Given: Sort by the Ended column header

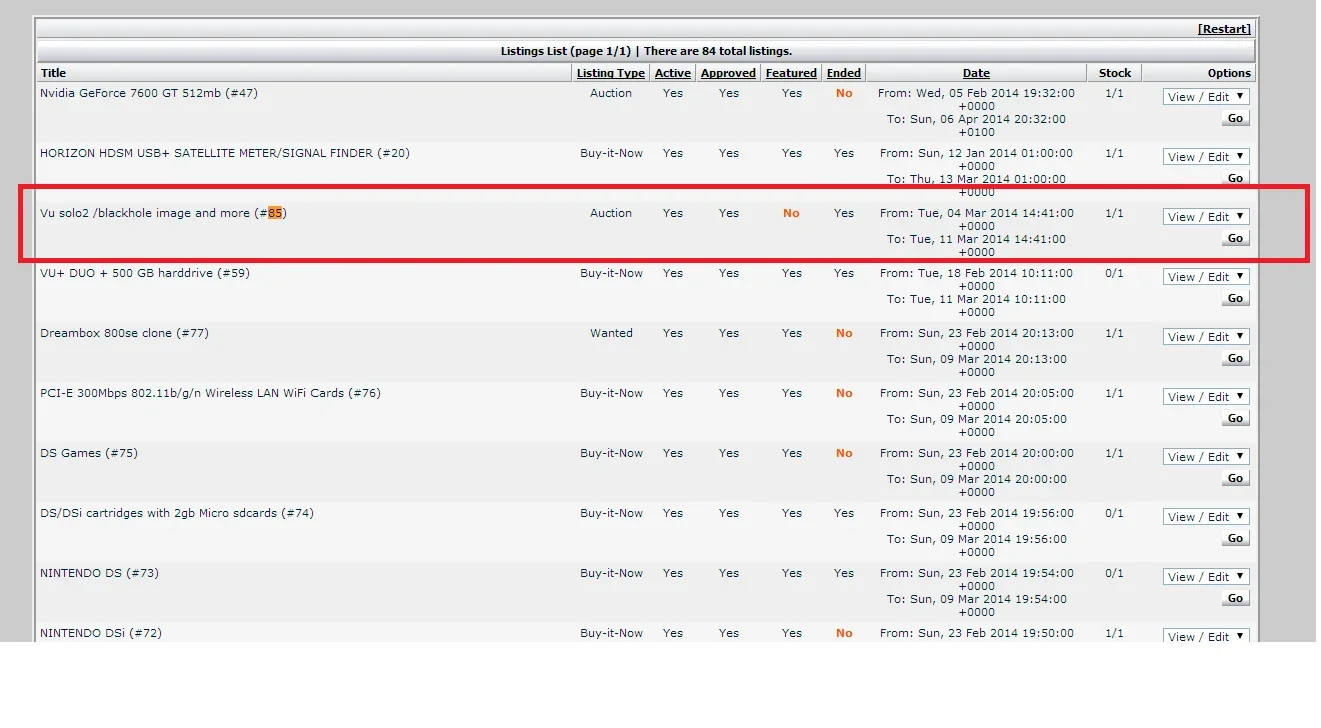Looking at the screenshot, I should pos(844,73).
